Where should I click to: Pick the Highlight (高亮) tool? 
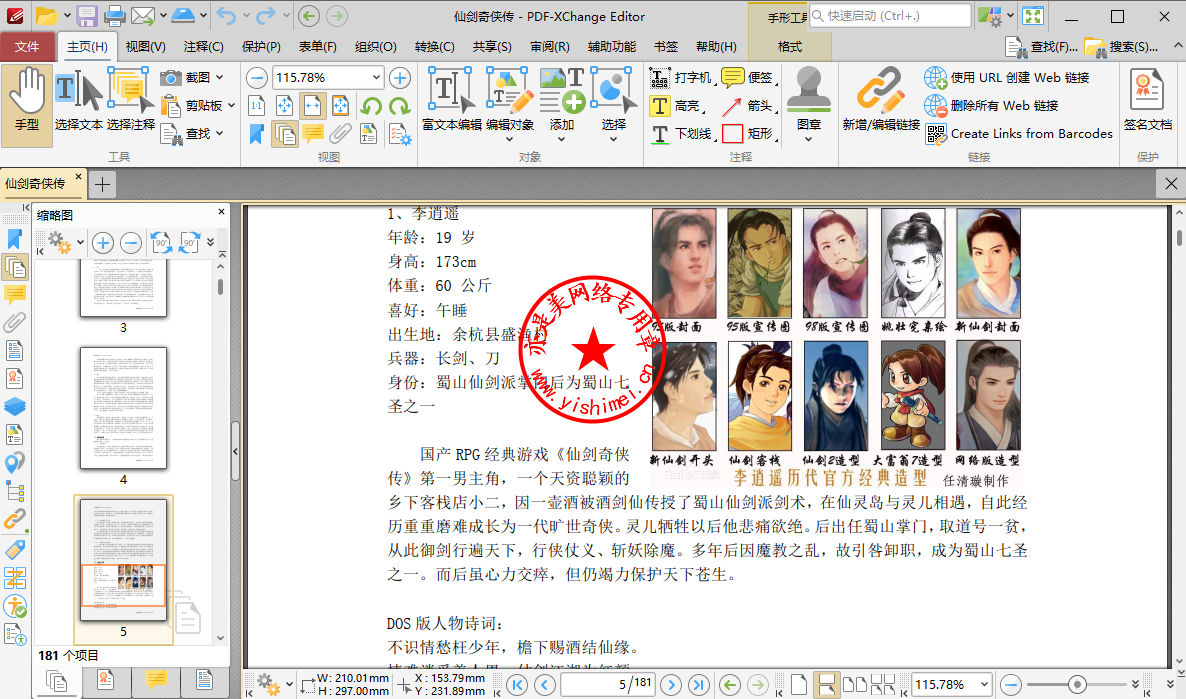(676, 106)
